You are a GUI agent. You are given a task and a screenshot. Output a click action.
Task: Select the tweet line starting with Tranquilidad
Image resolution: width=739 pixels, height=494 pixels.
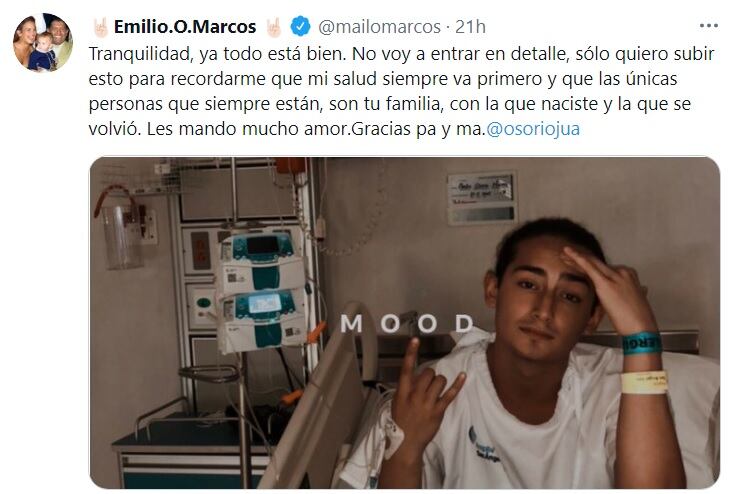pyautogui.click(x=402, y=54)
